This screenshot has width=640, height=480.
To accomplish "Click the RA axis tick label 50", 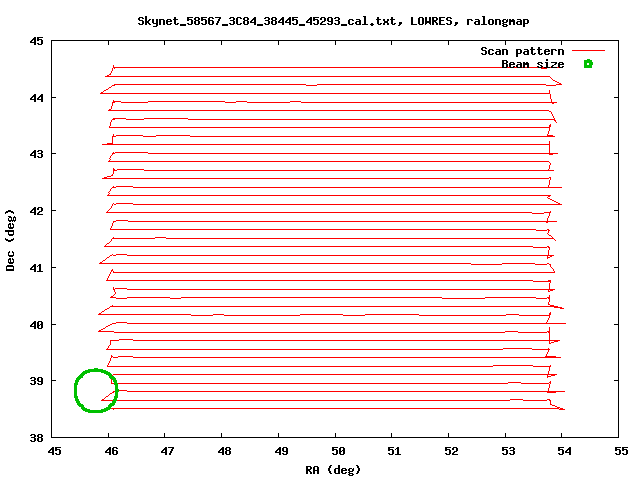I will (338, 451).
